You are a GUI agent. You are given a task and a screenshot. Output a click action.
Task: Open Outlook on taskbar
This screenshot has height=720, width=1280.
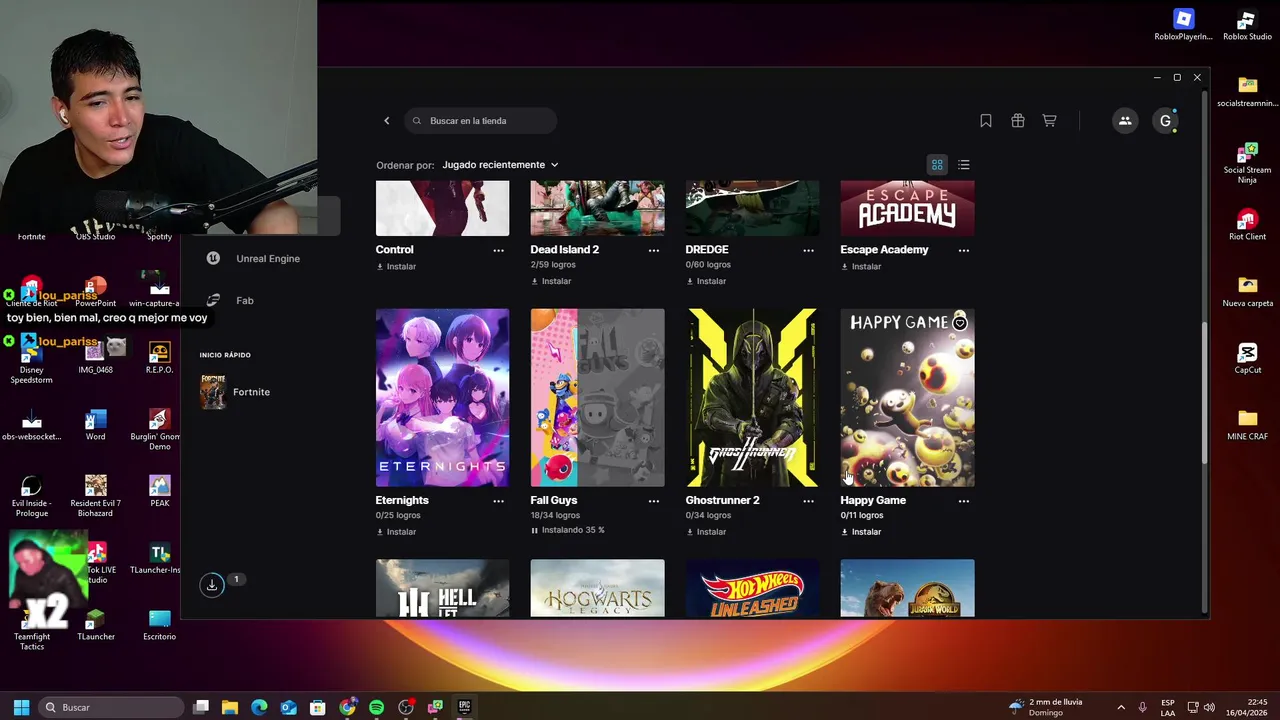289,707
